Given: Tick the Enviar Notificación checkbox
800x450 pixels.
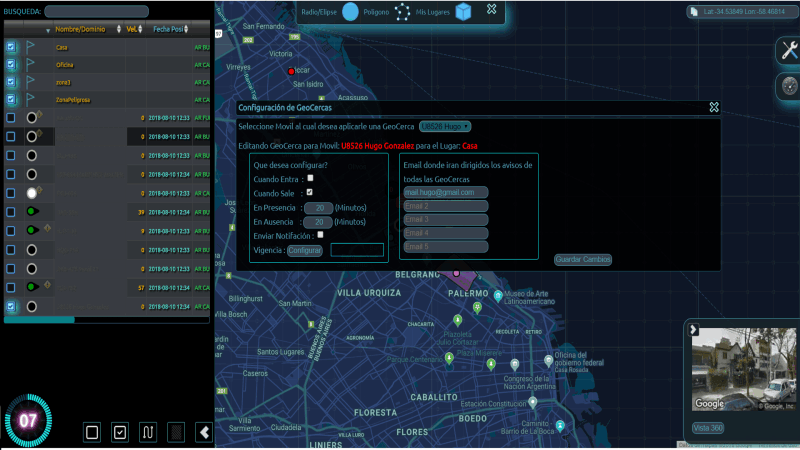Looking at the screenshot, I should click(319, 235).
